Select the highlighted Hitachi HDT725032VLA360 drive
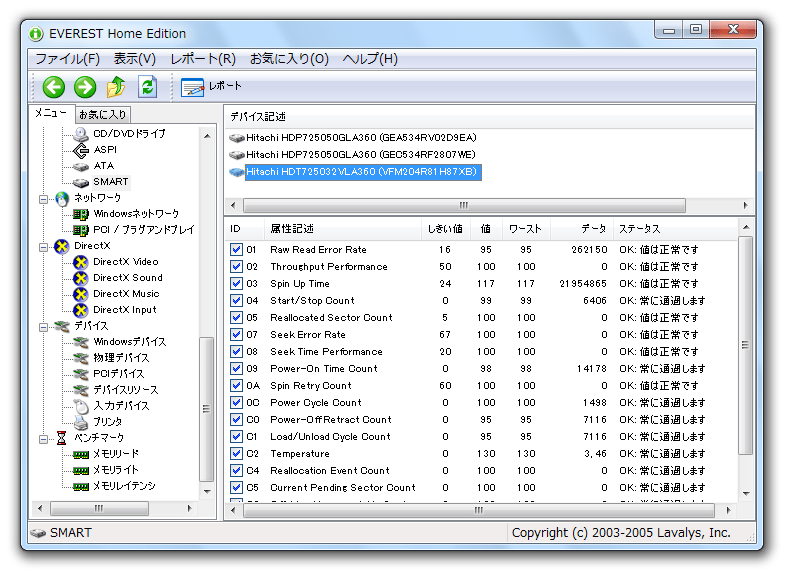The image size is (787, 573). click(x=355, y=172)
